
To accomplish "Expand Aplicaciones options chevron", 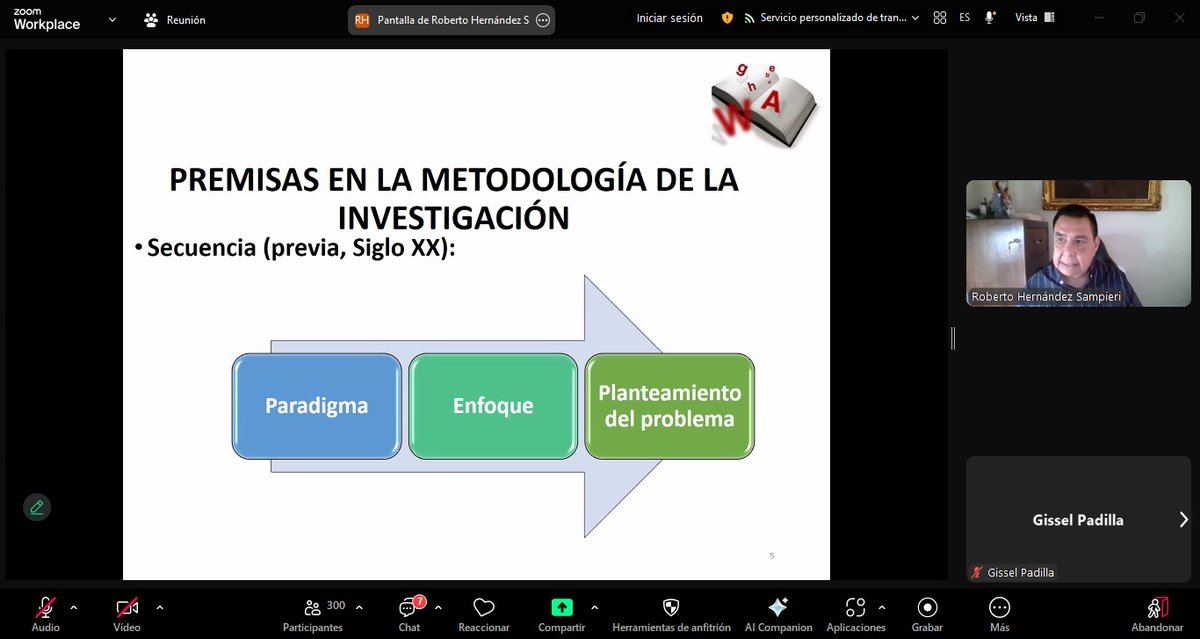I will point(881,607).
